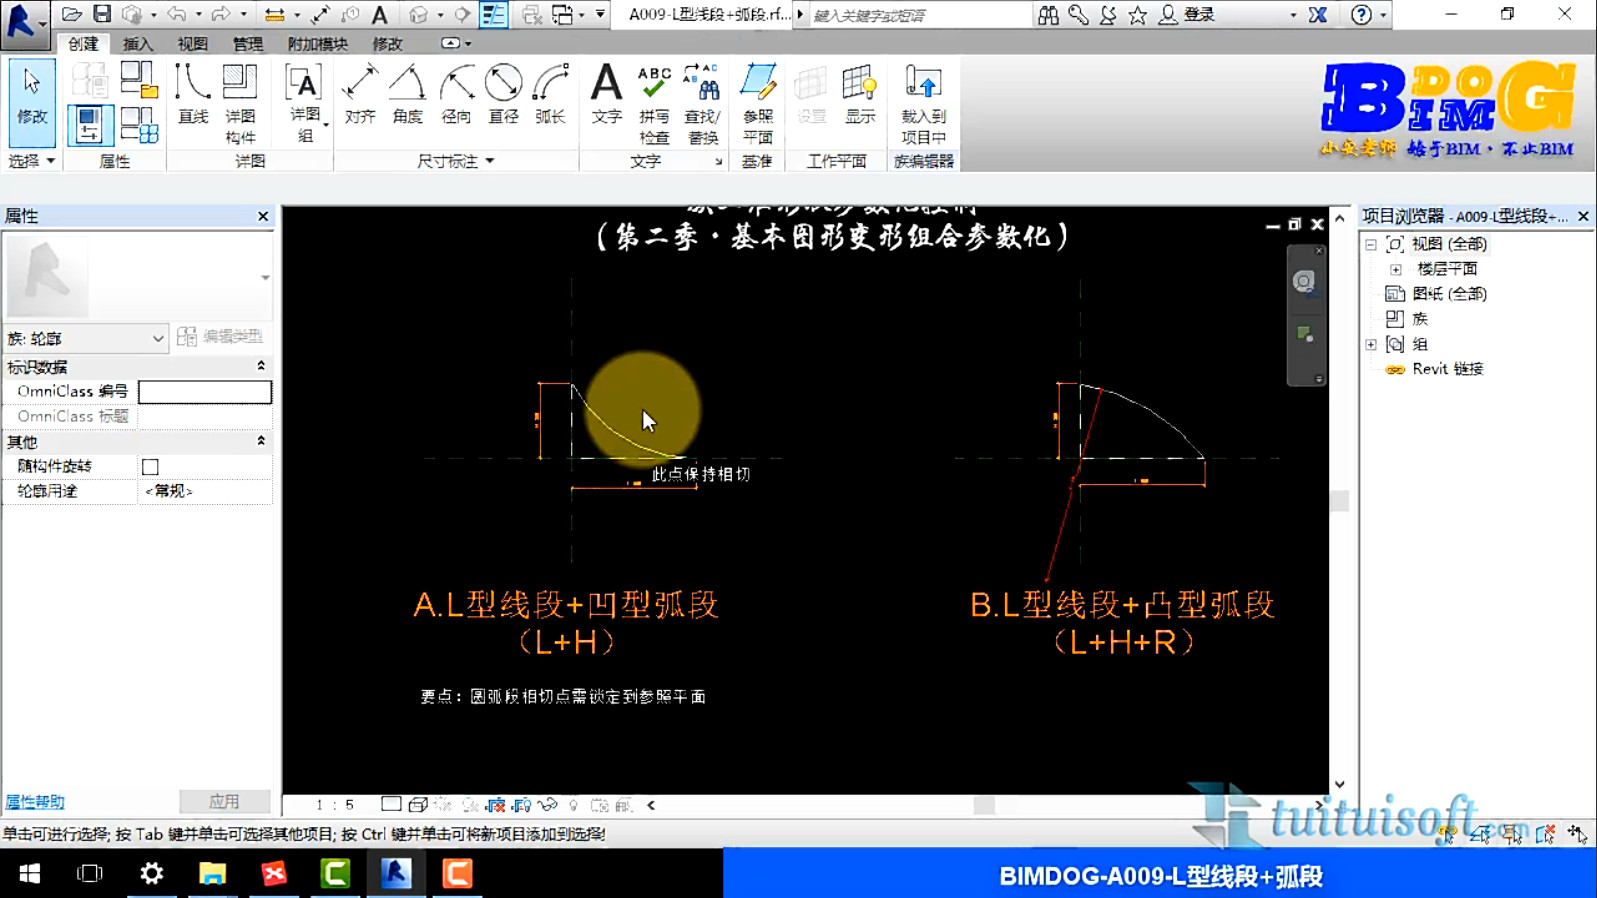The height and width of the screenshot is (898, 1597).
Task: Toggle show crop region icon in view bar
Action: pyautogui.click(x=521, y=805)
